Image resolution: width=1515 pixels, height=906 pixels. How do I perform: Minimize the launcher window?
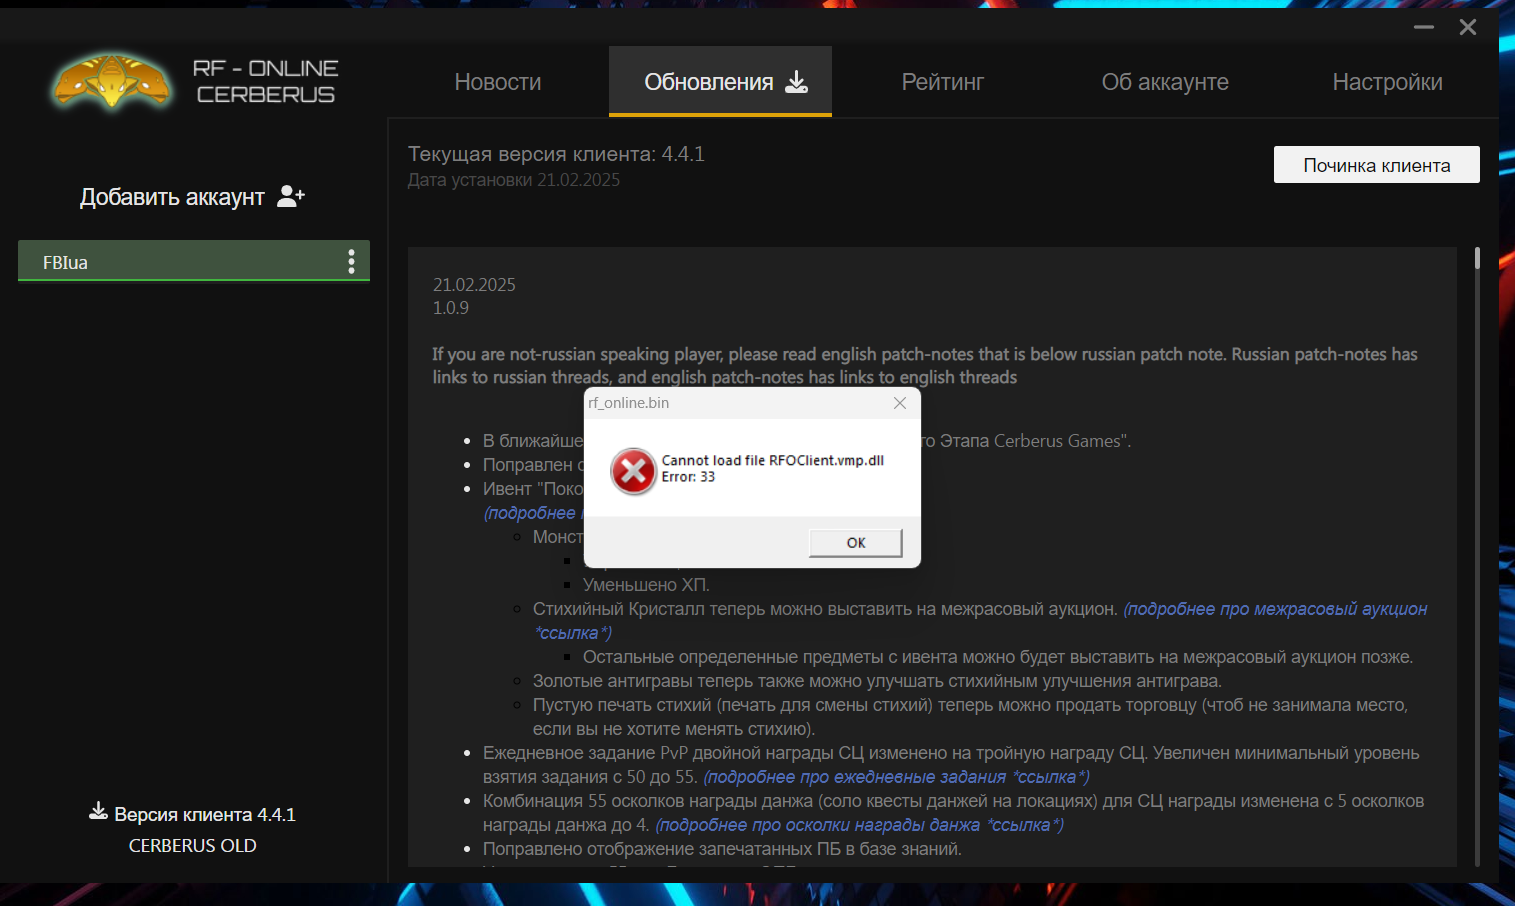click(x=1424, y=27)
